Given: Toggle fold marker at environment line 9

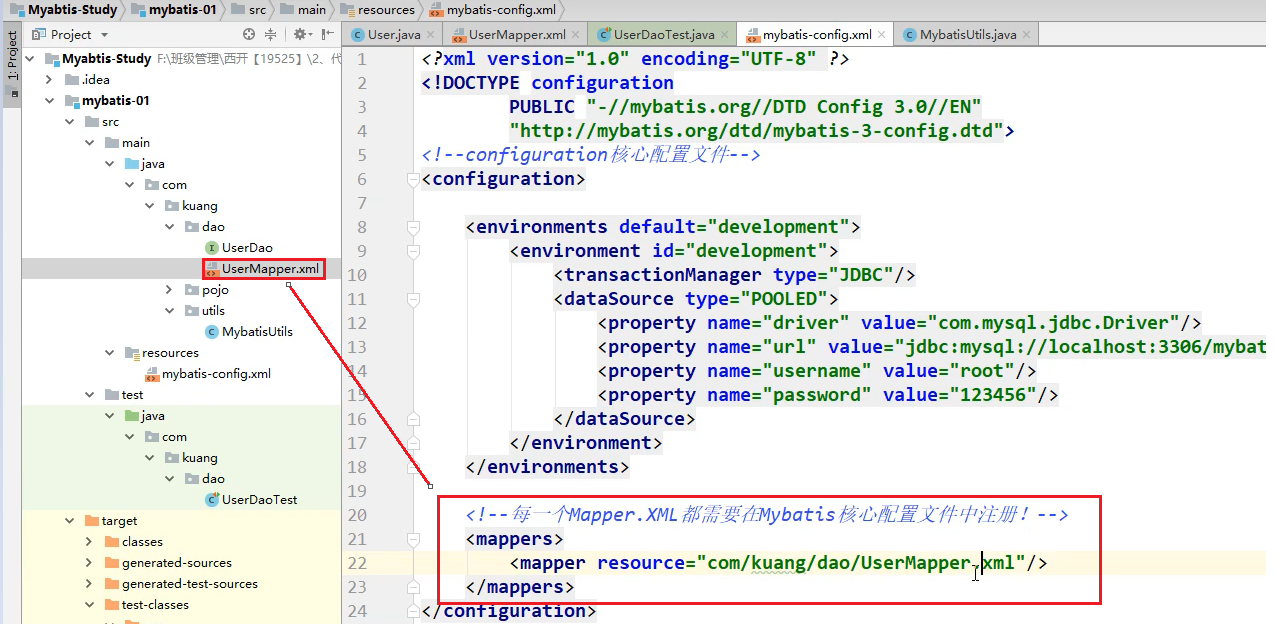Looking at the screenshot, I should pyautogui.click(x=413, y=252).
